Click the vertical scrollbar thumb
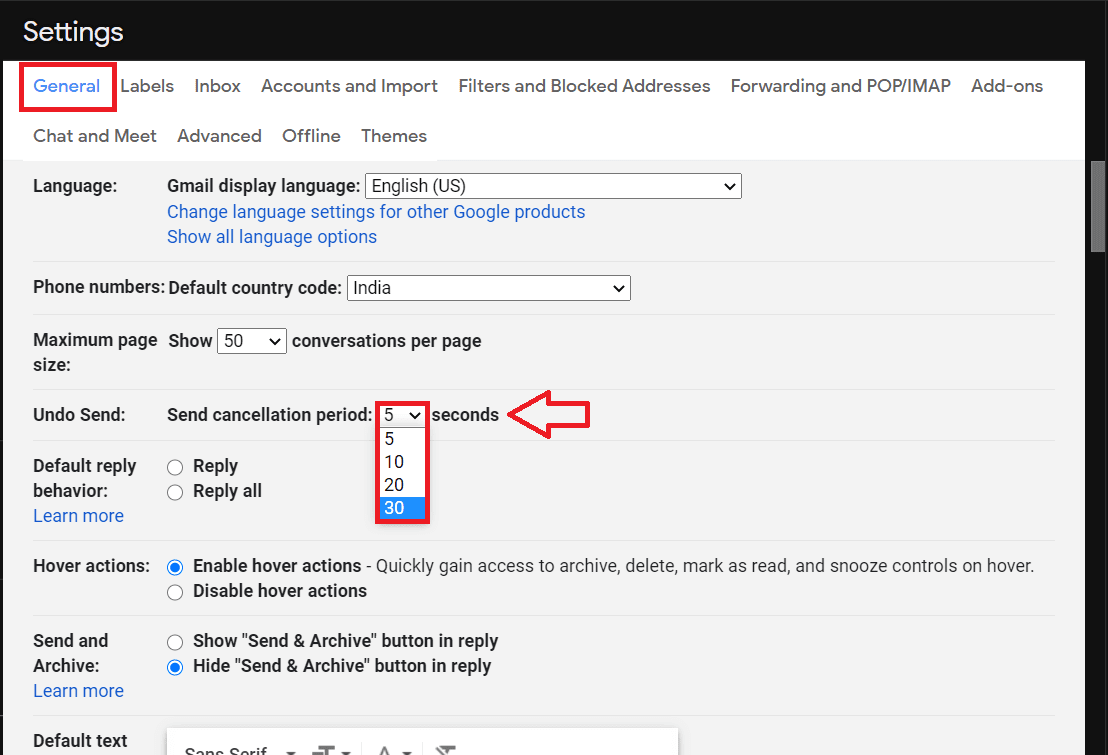The width and height of the screenshot is (1108, 755). (1097, 206)
